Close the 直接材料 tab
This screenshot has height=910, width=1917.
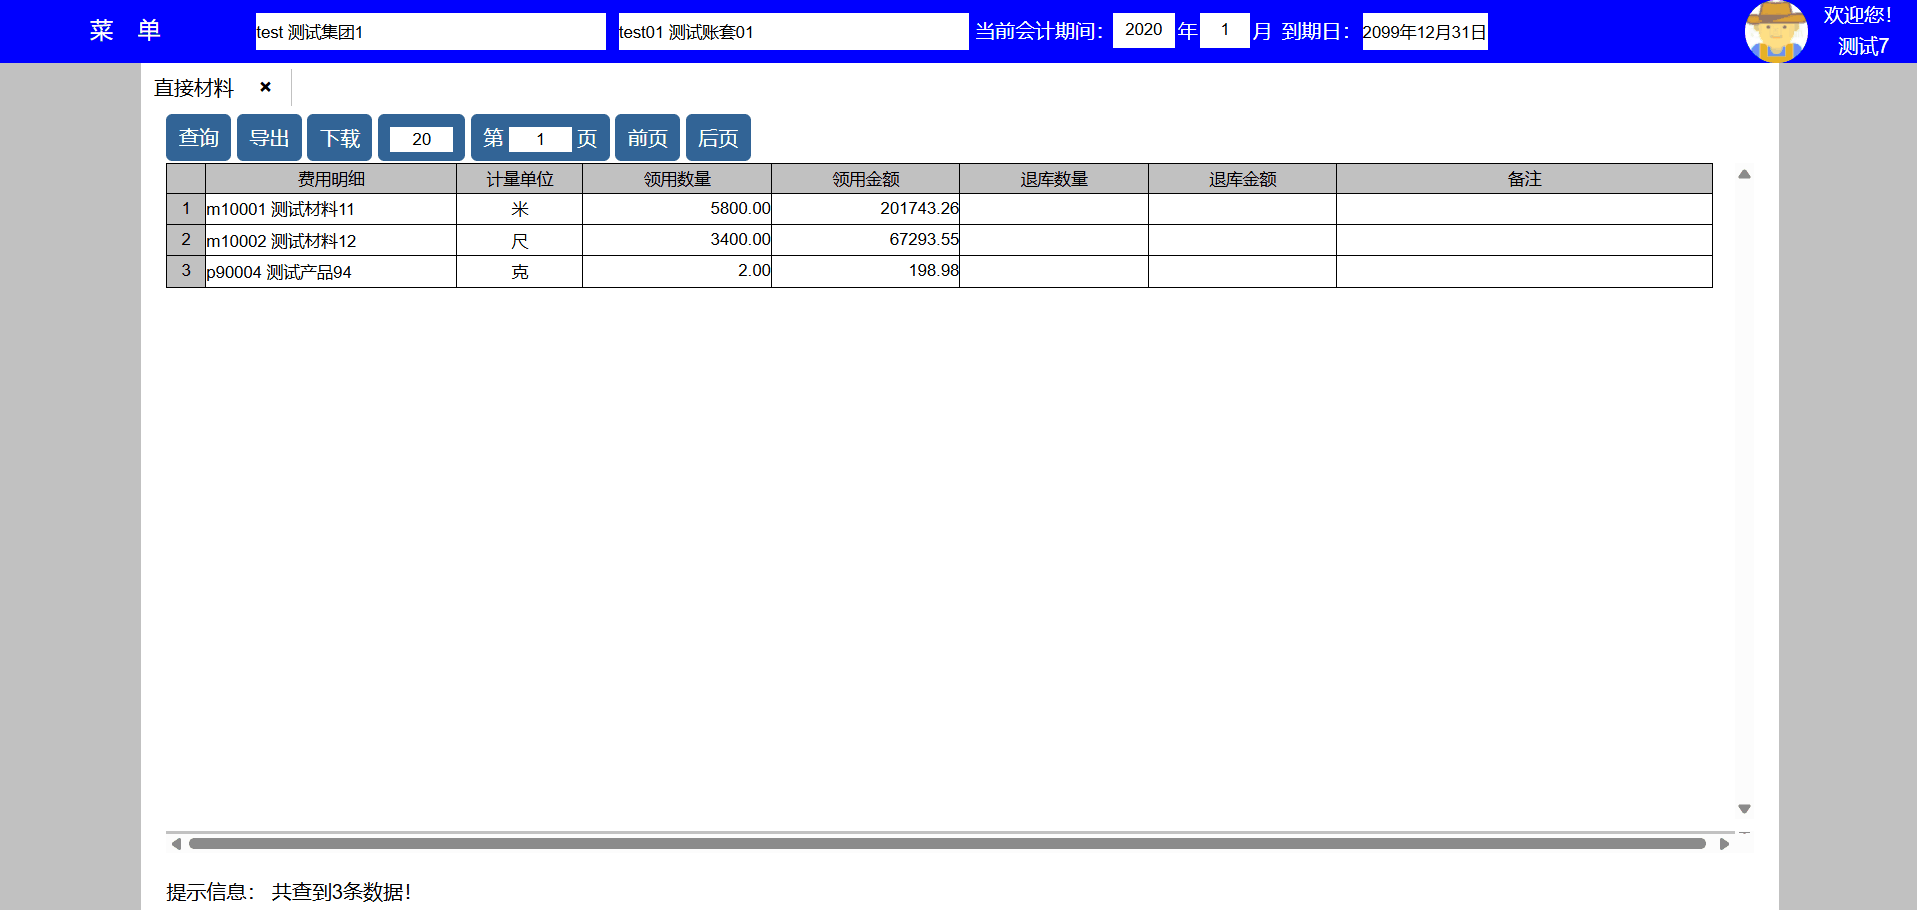265,87
